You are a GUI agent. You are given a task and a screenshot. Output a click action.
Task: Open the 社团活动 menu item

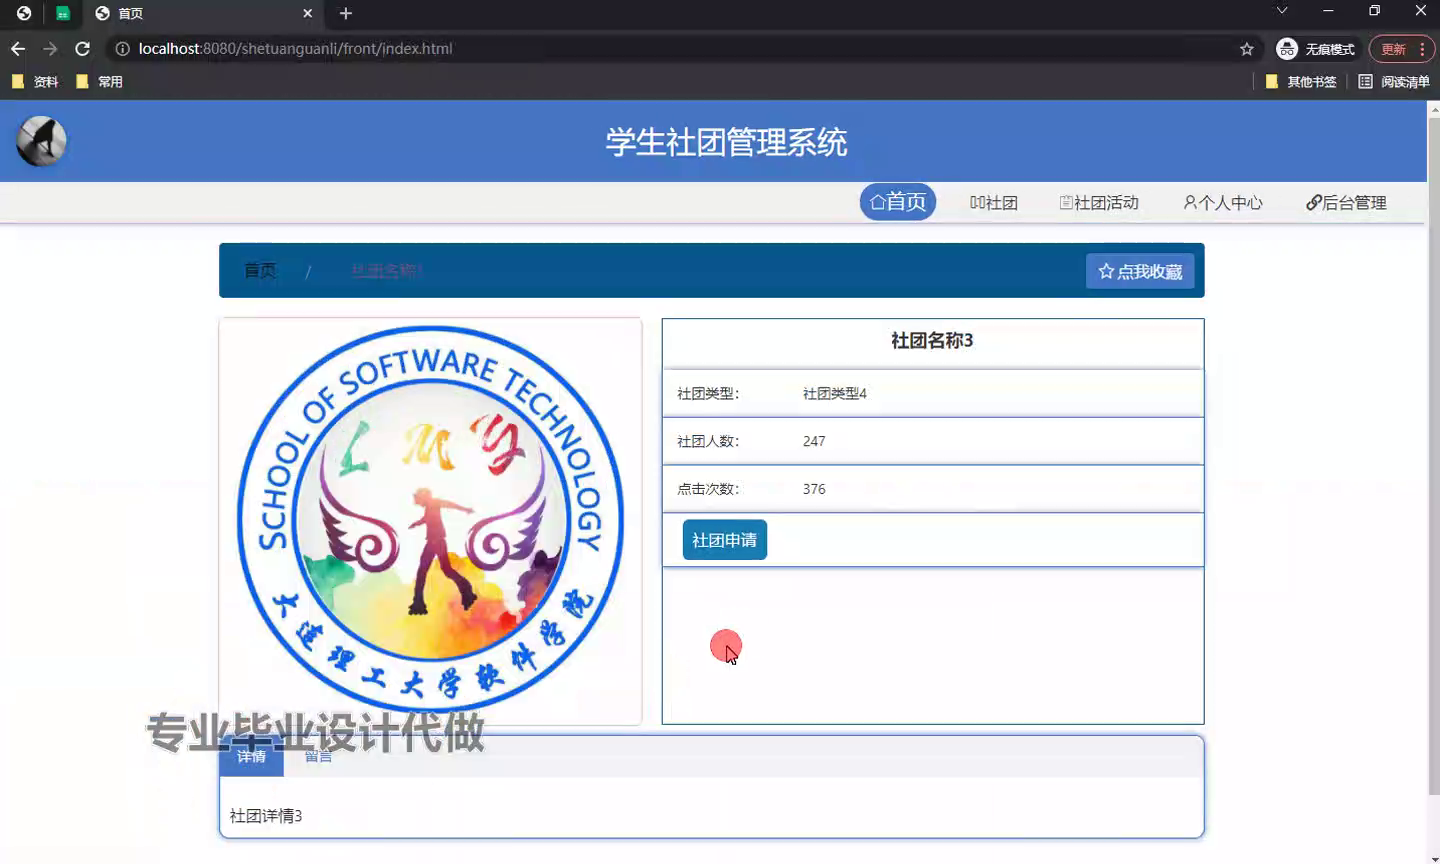pyautogui.click(x=1099, y=203)
